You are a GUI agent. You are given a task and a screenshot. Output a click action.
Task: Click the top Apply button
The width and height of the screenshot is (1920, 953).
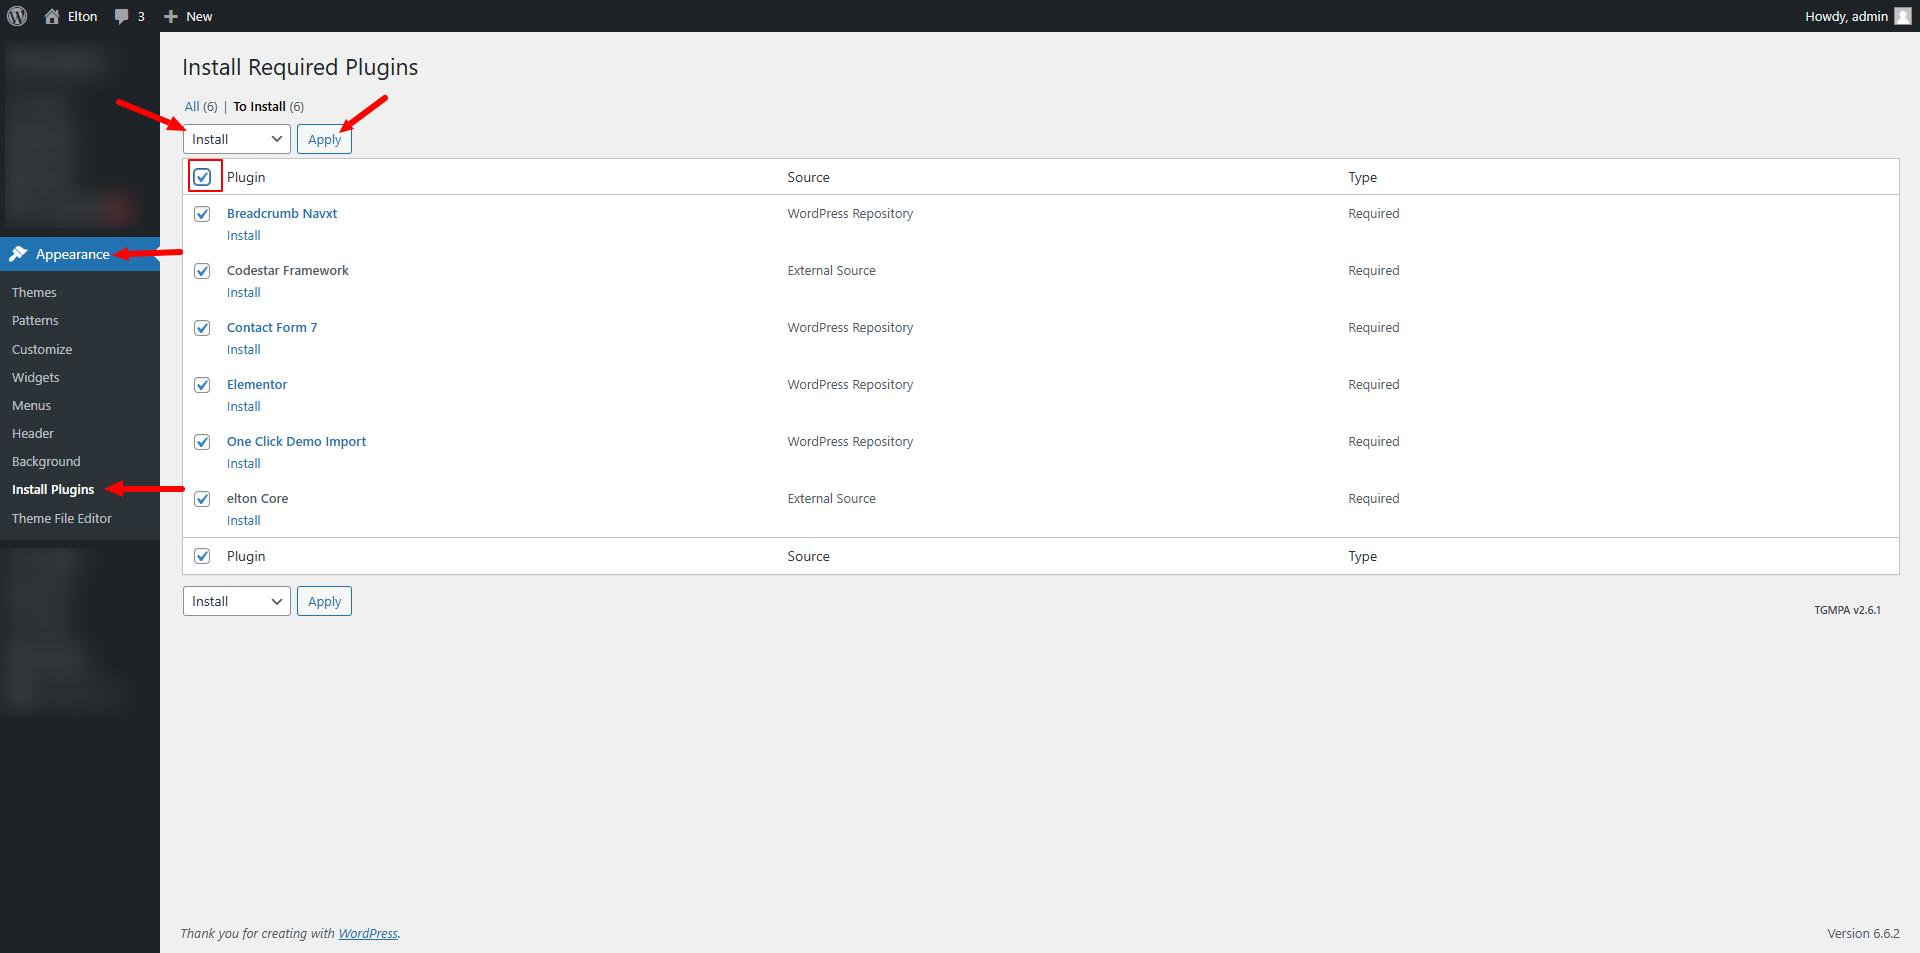(x=324, y=139)
